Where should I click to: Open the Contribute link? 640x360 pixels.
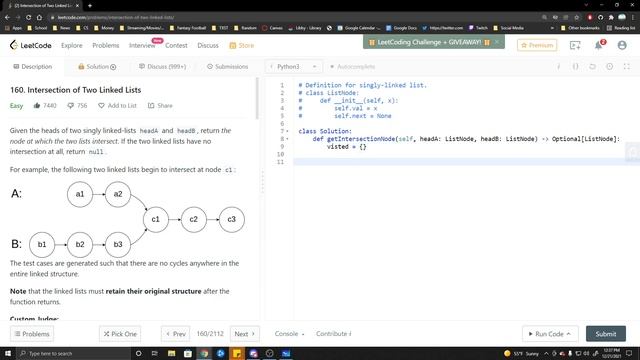pyautogui.click(x=333, y=334)
